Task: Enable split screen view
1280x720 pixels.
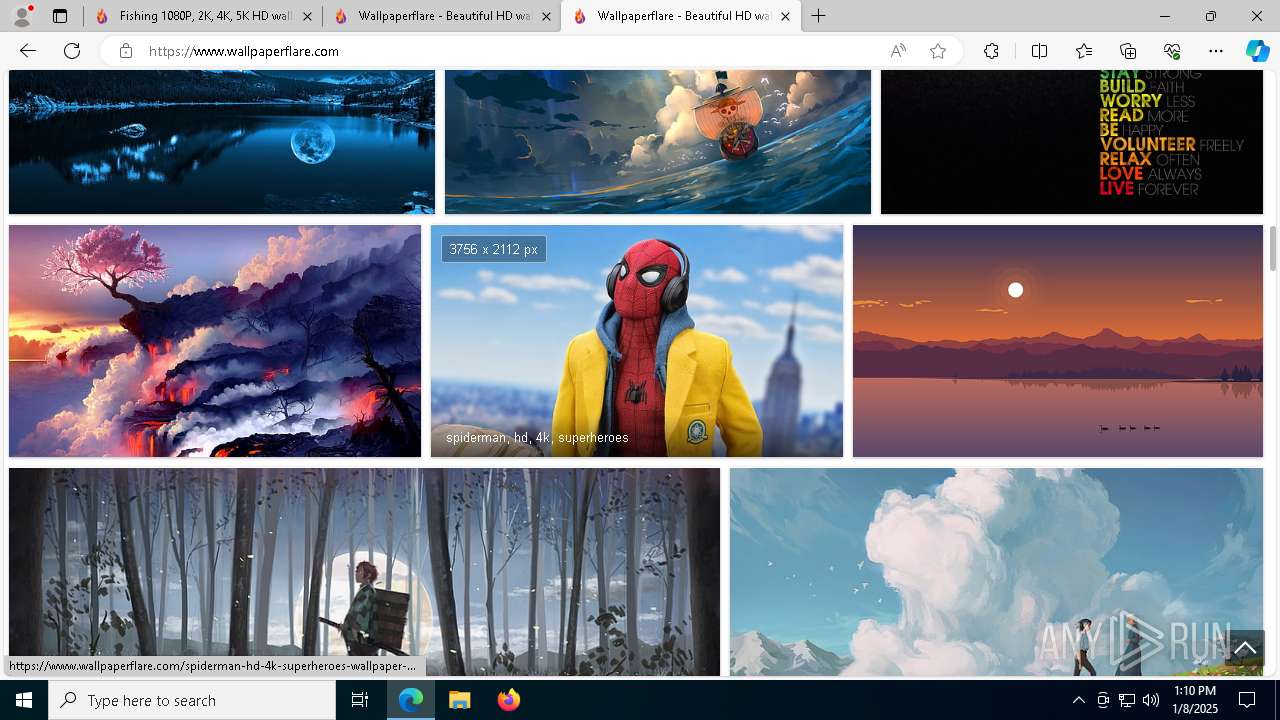Action: pyautogui.click(x=1039, y=51)
